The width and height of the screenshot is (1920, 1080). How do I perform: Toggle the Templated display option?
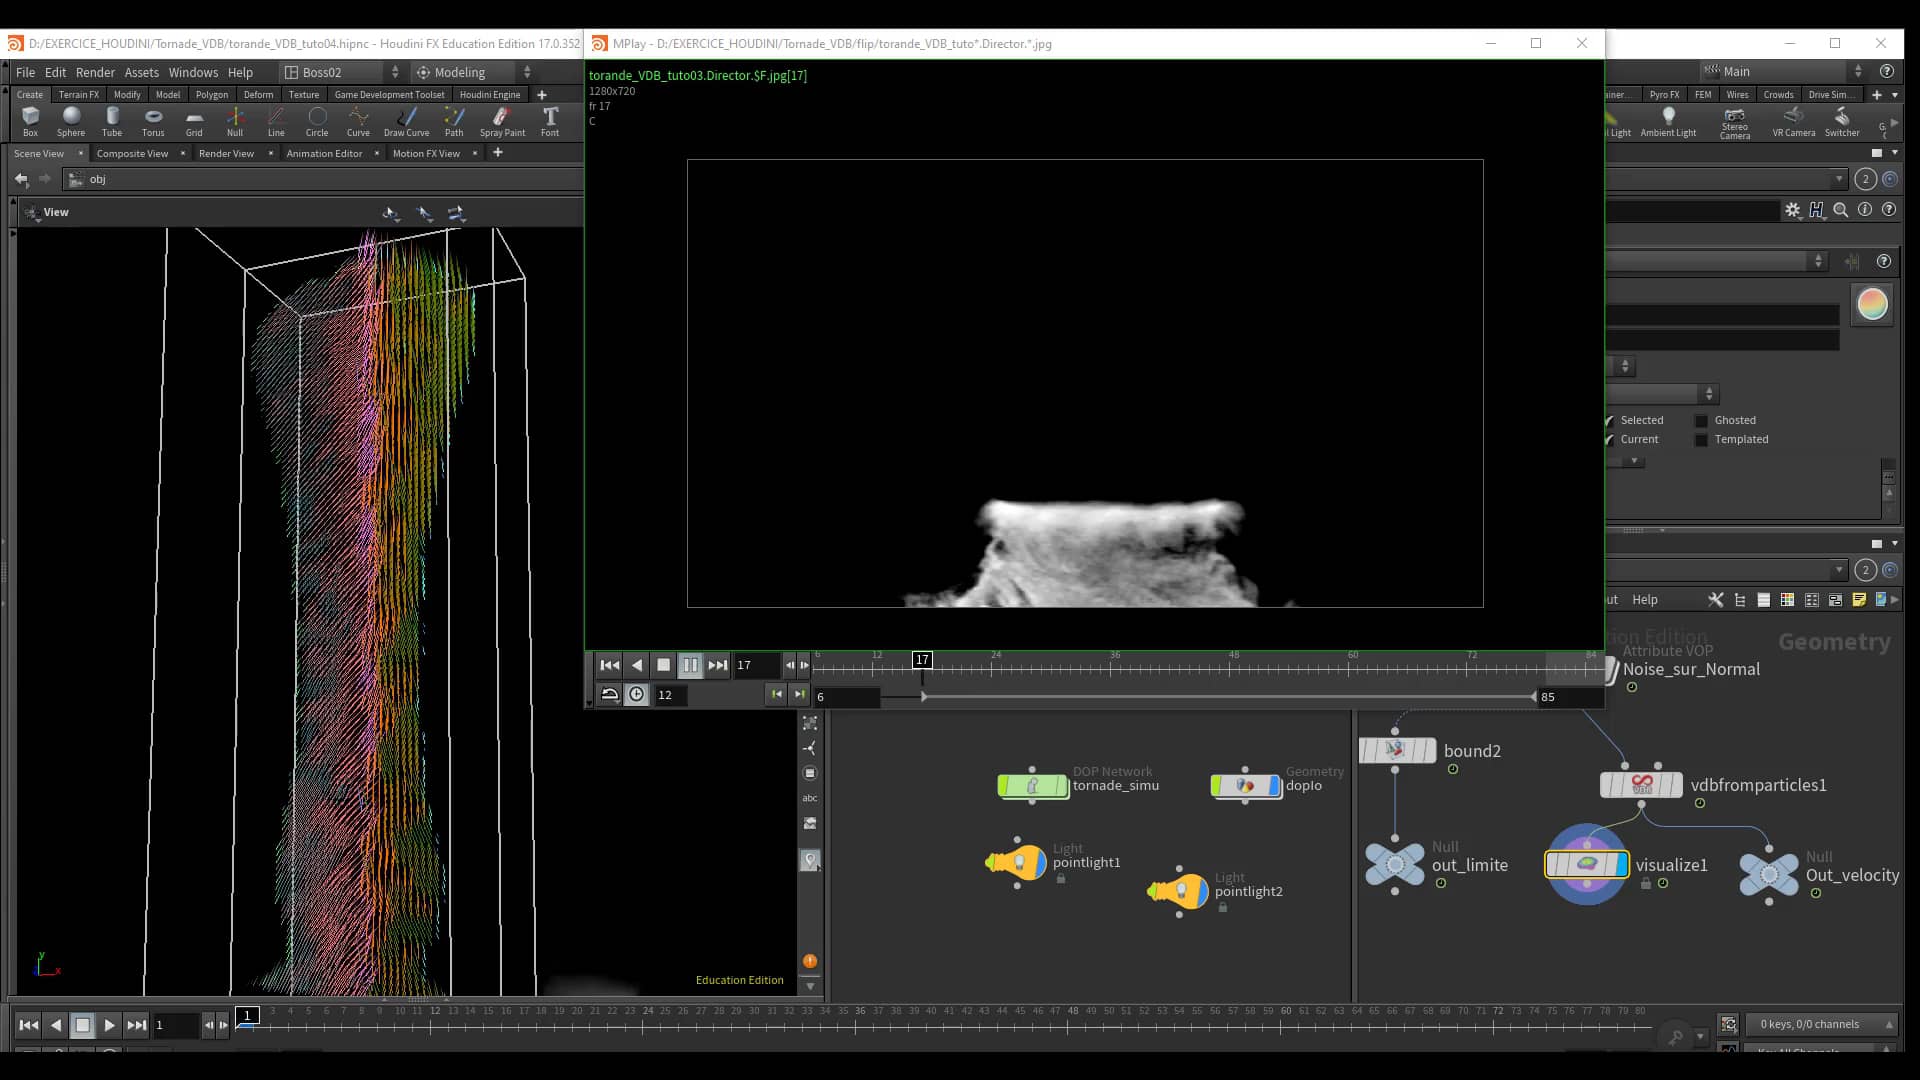[x=1701, y=440]
